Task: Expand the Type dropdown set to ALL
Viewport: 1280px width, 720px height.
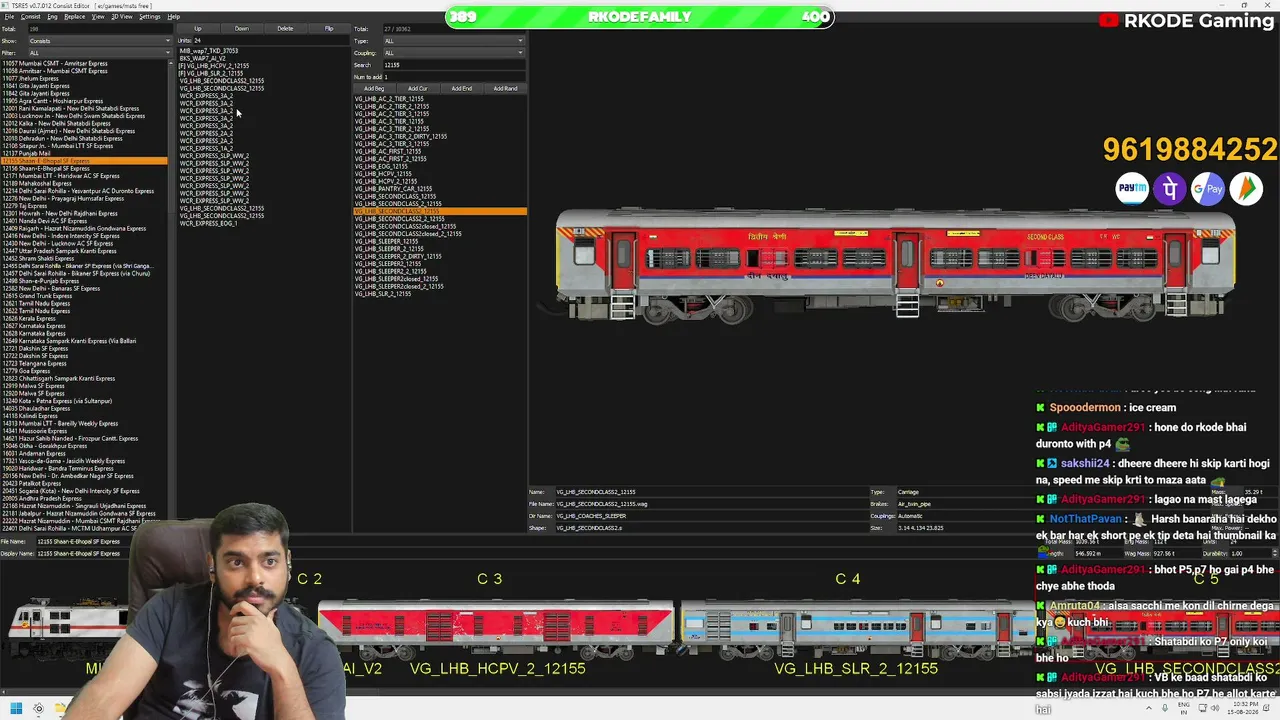Action: tap(454, 41)
